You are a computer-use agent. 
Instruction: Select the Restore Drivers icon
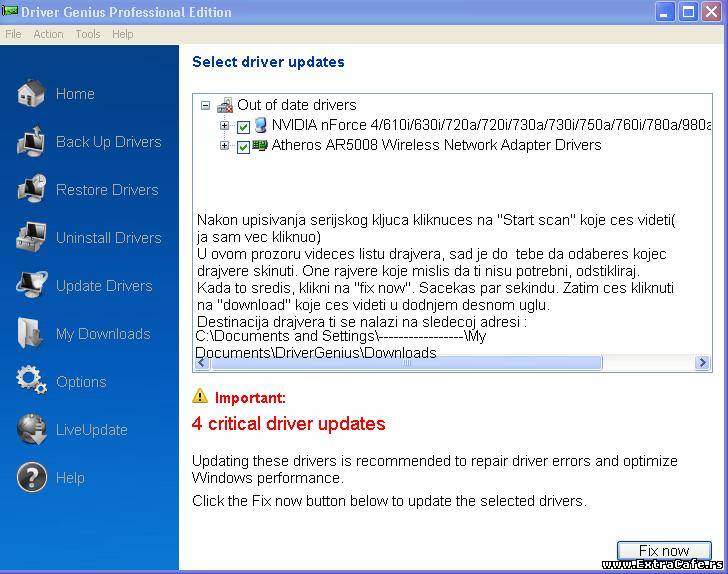[x=31, y=190]
